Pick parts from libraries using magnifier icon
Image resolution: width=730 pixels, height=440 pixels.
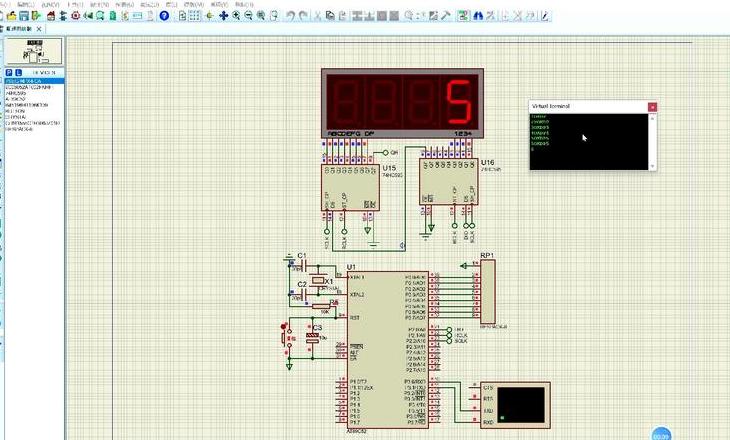(409, 16)
